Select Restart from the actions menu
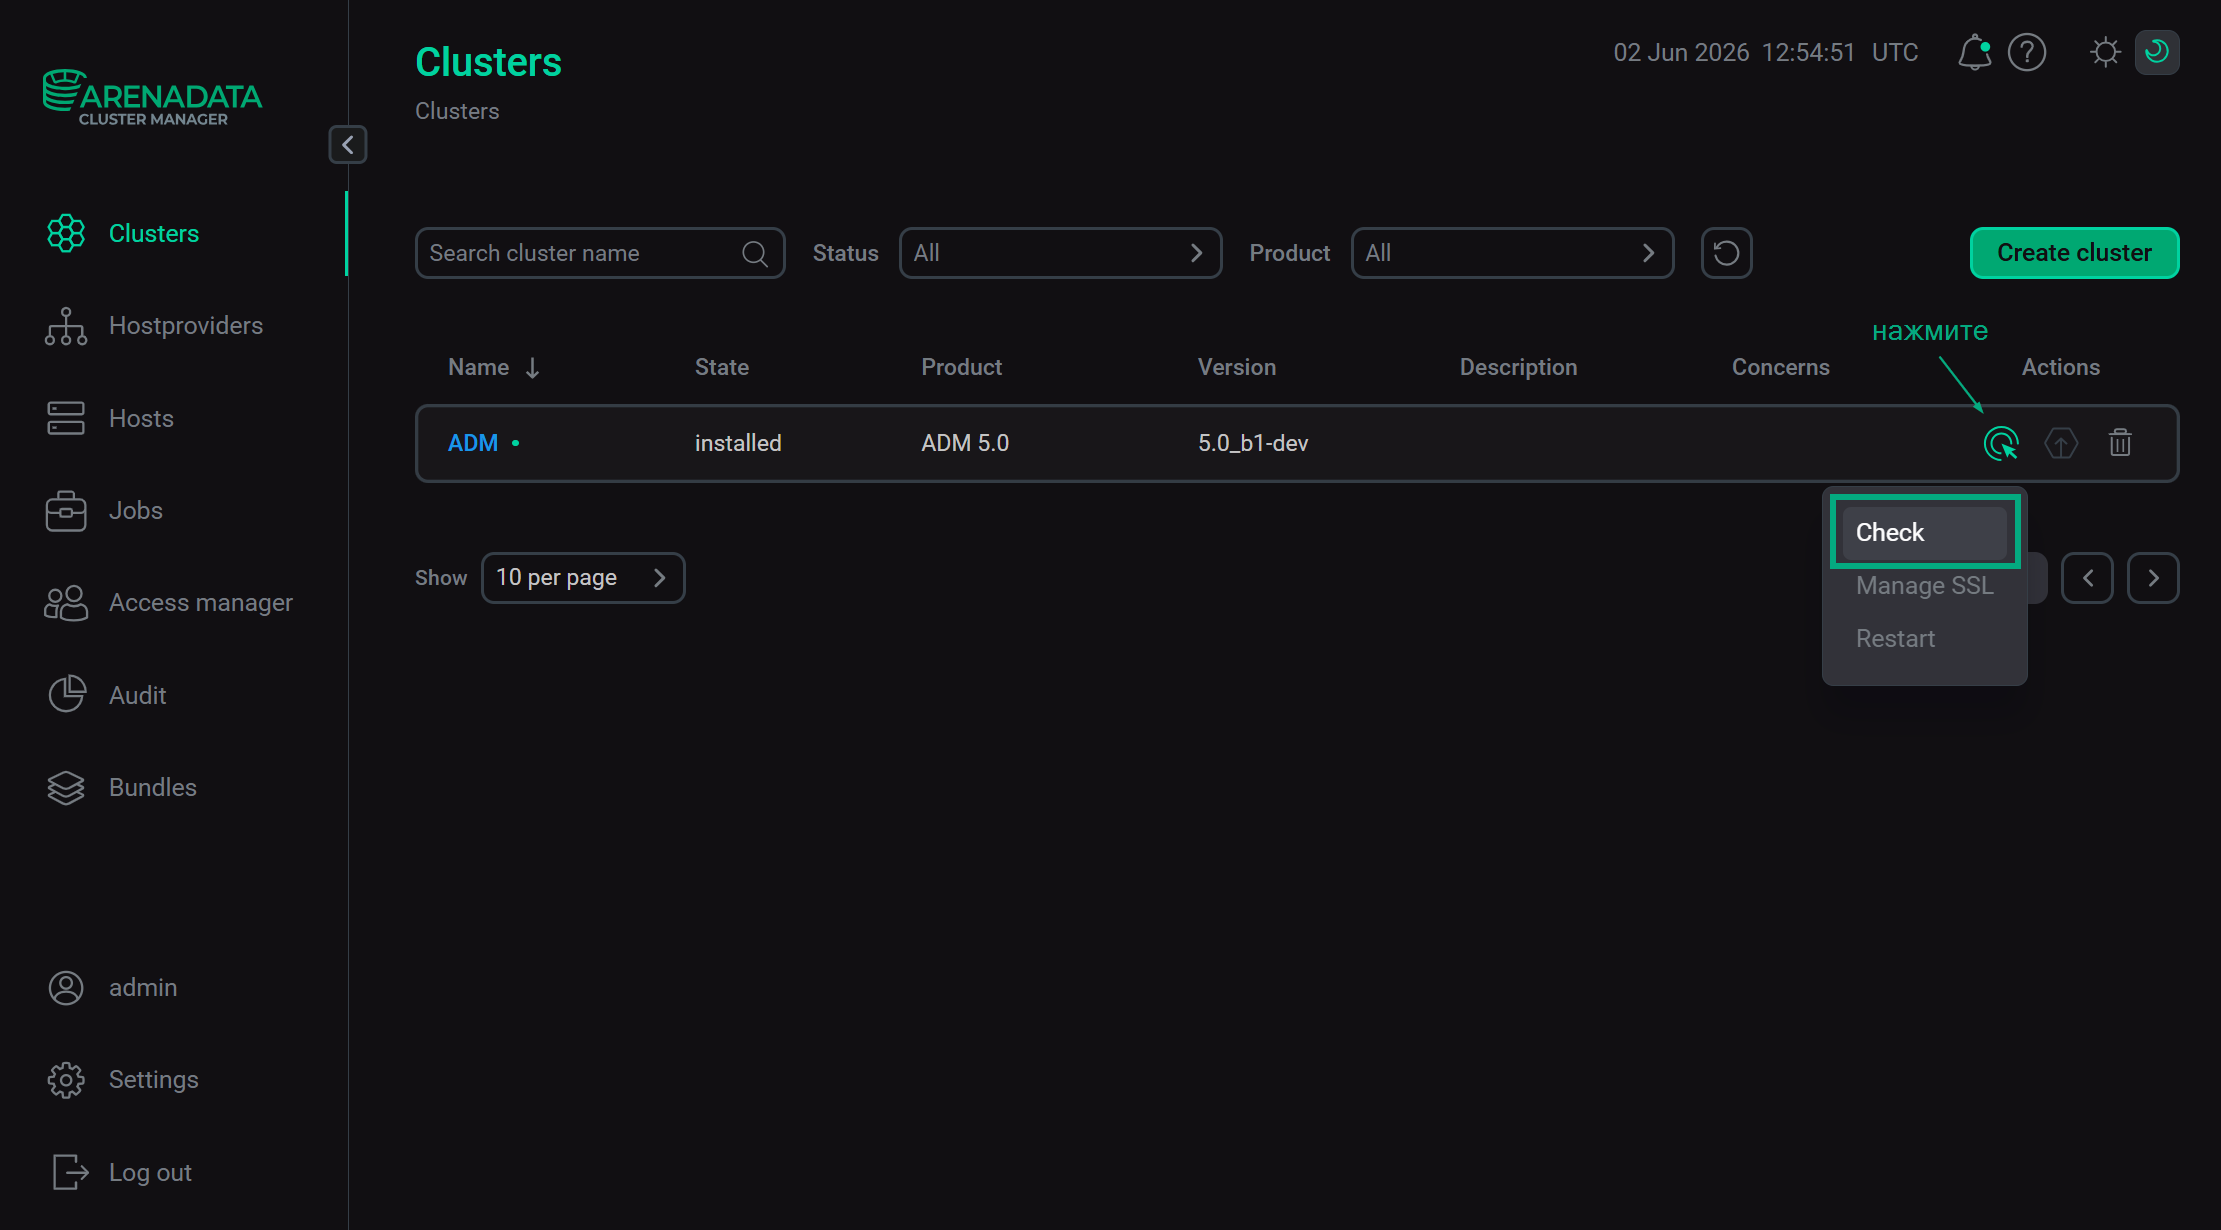This screenshot has height=1230, width=2221. [1924, 639]
